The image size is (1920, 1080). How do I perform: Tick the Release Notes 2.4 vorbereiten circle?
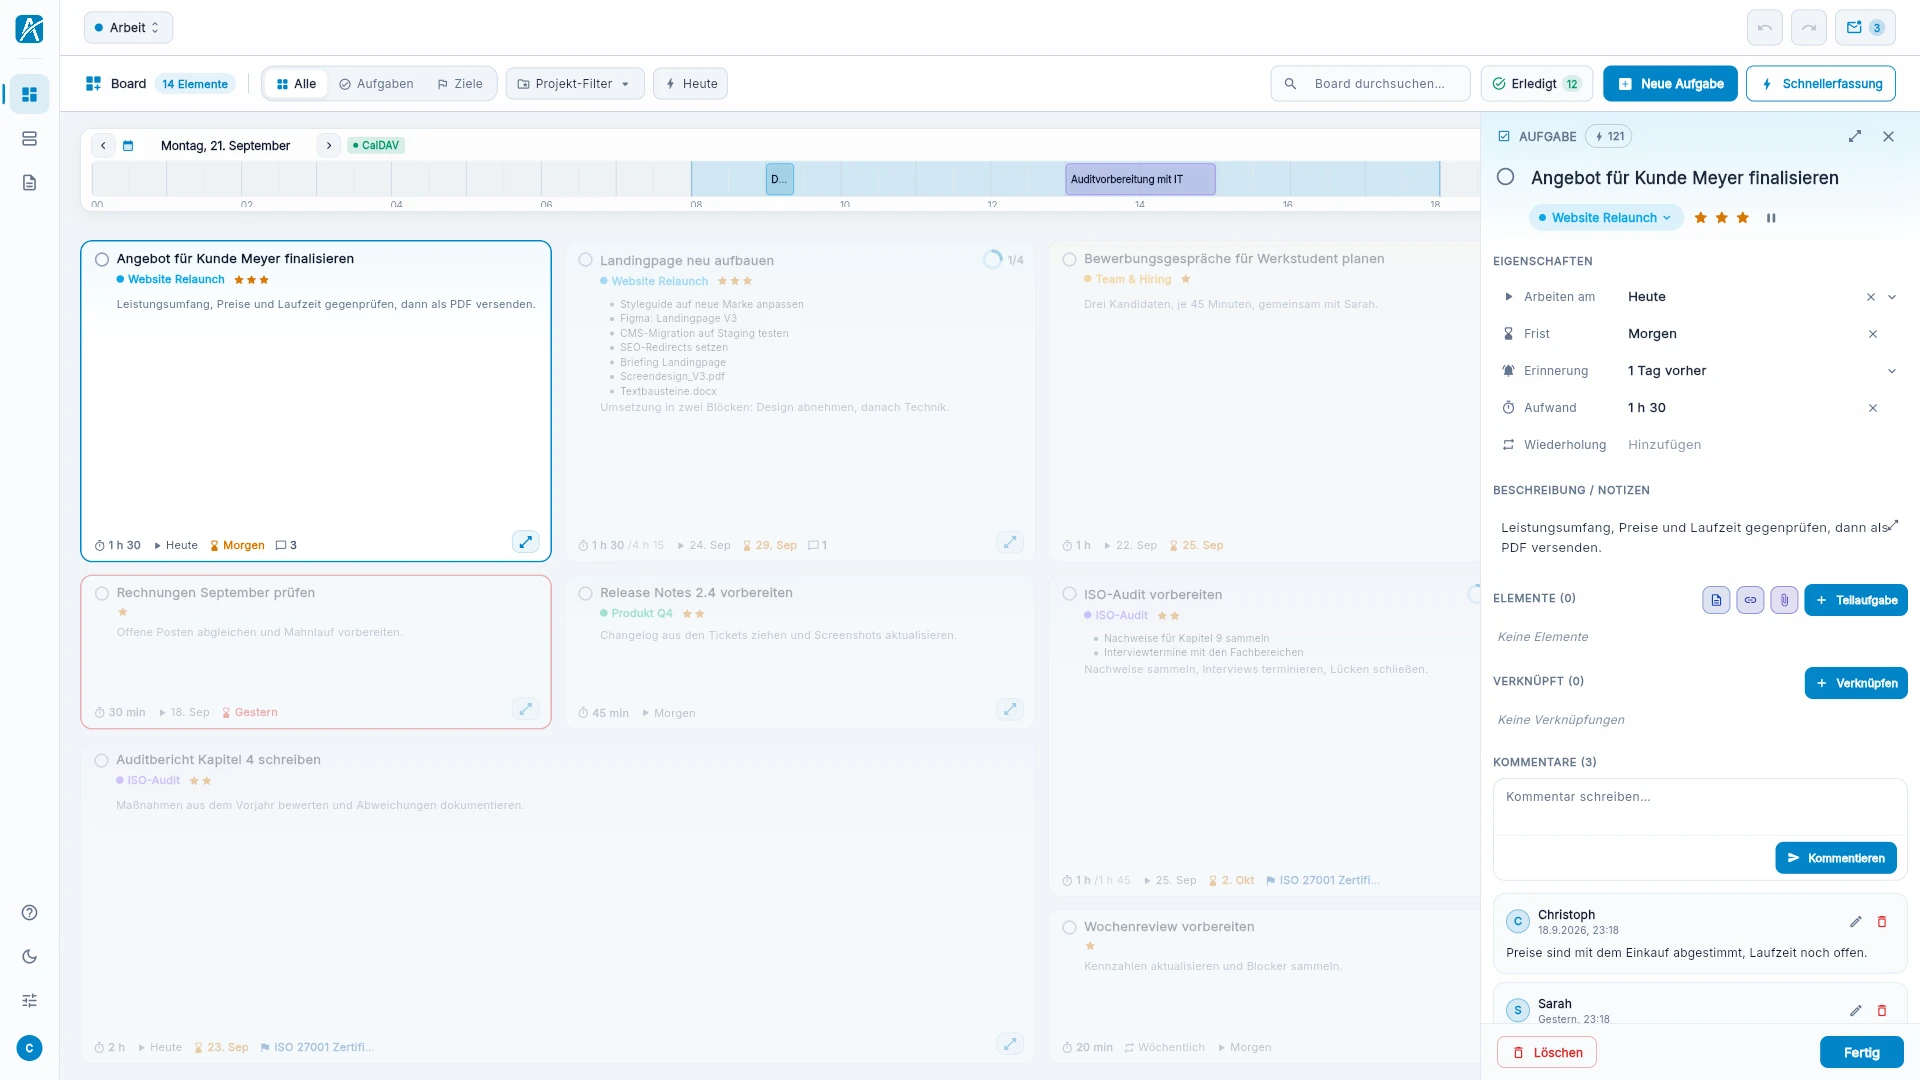coord(586,593)
